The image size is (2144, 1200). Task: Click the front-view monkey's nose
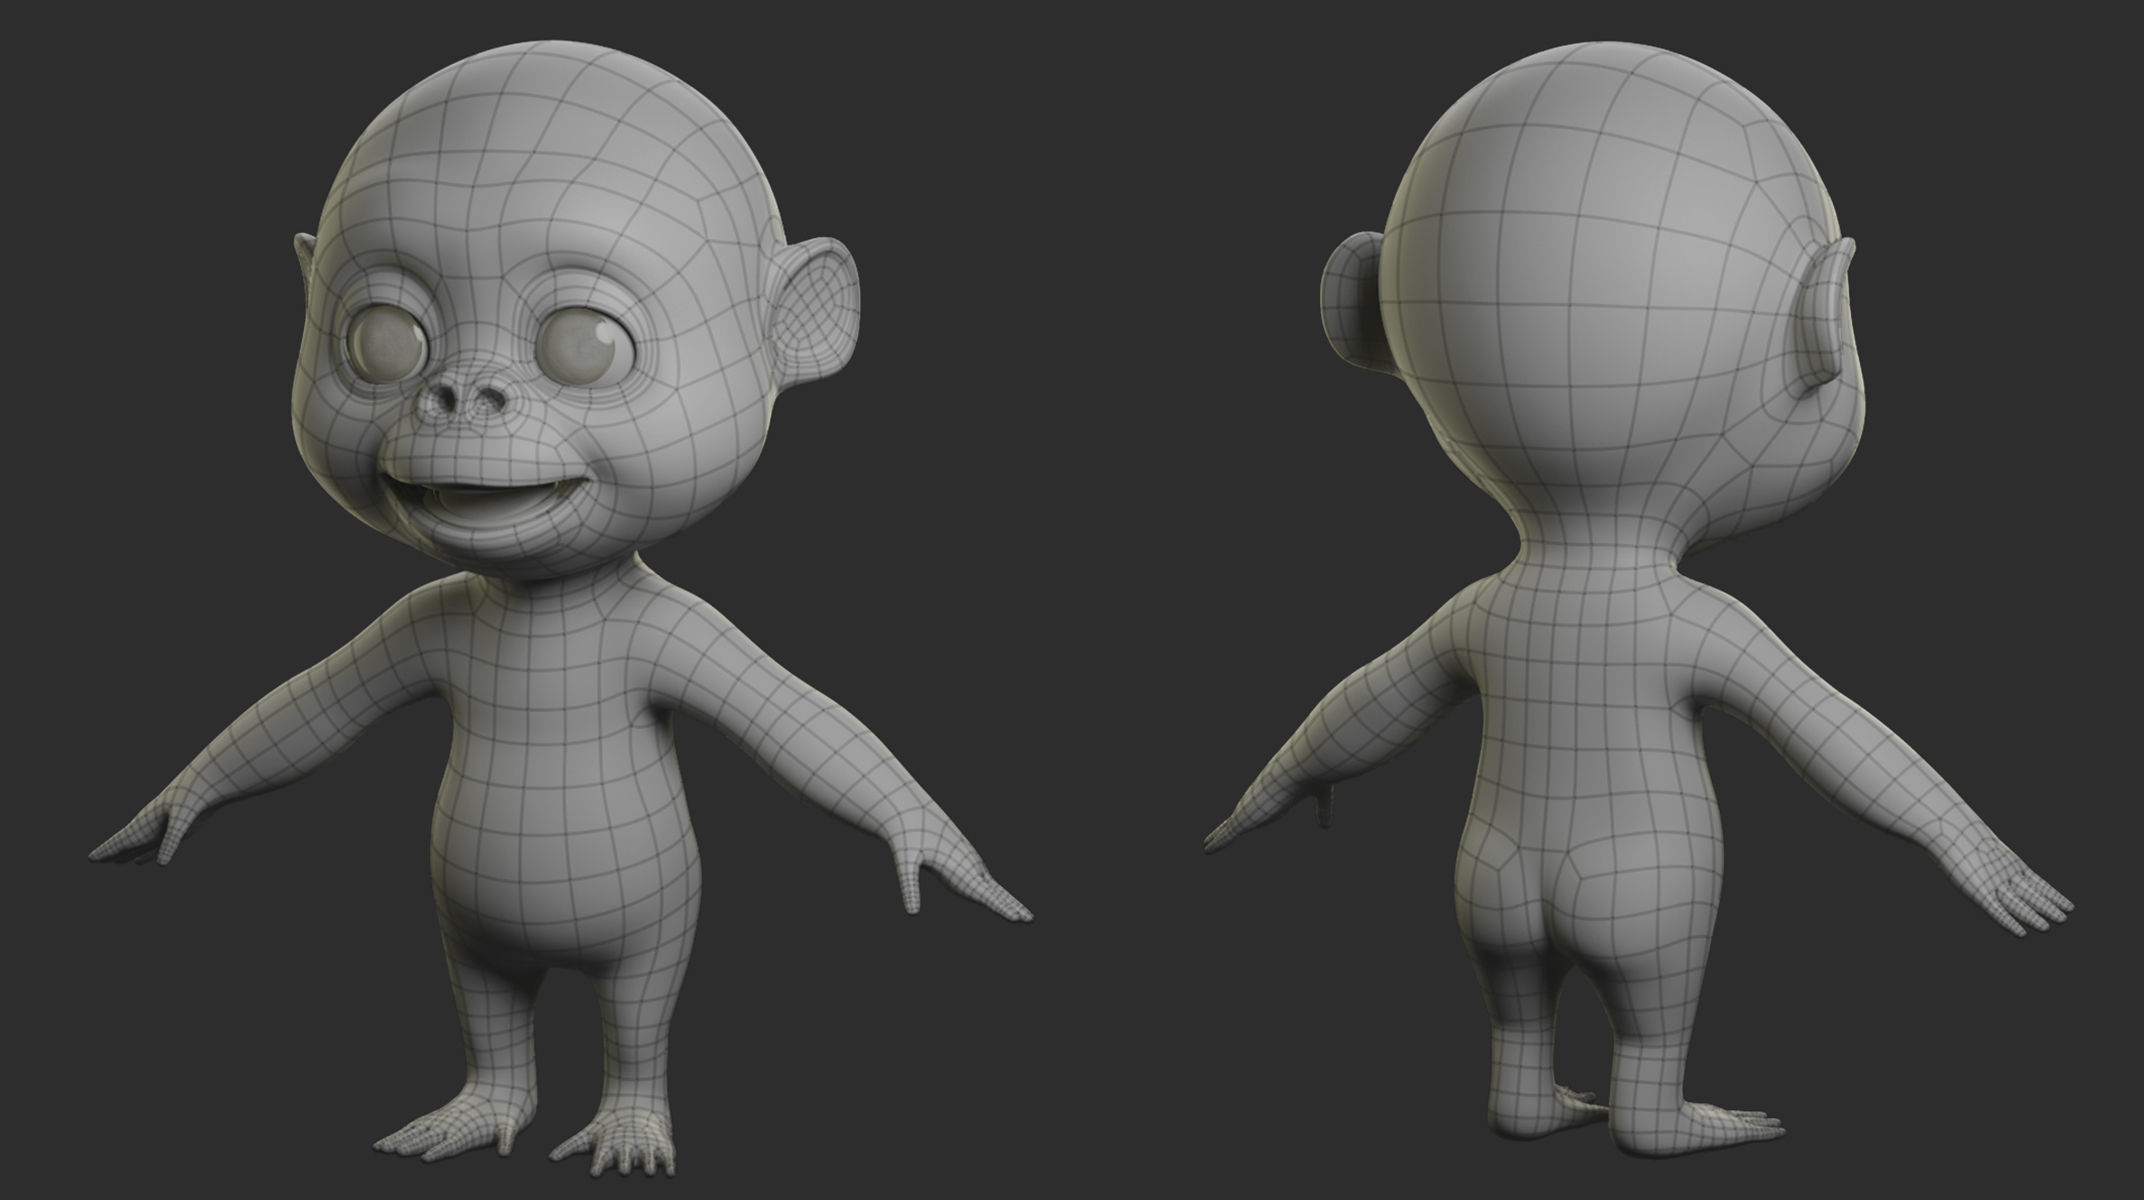click(x=463, y=399)
